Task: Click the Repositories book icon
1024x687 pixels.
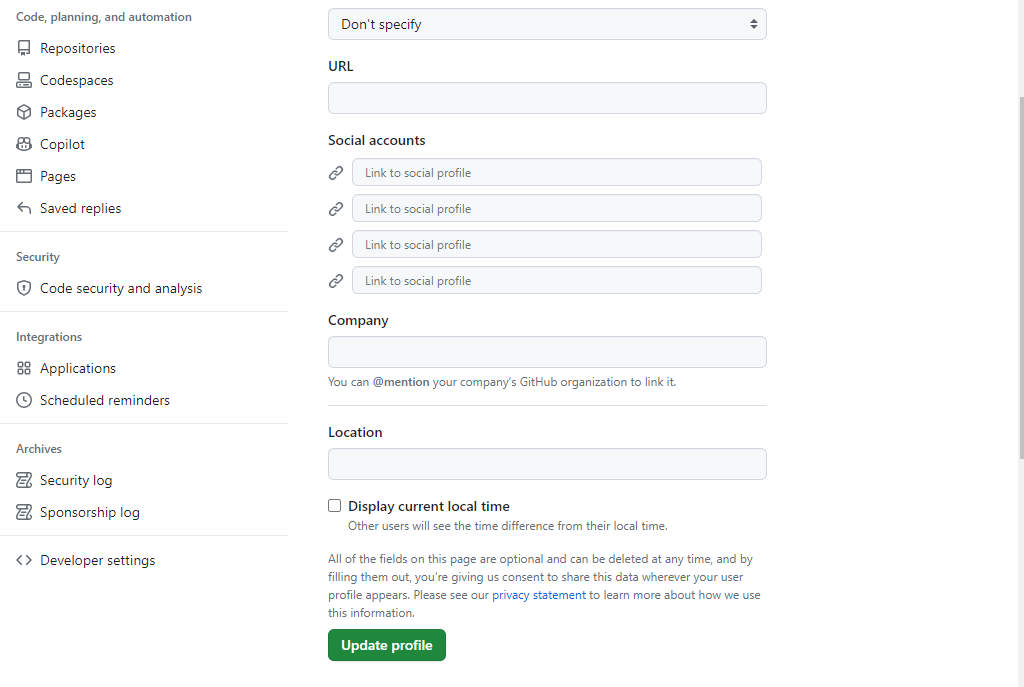Action: [x=24, y=48]
